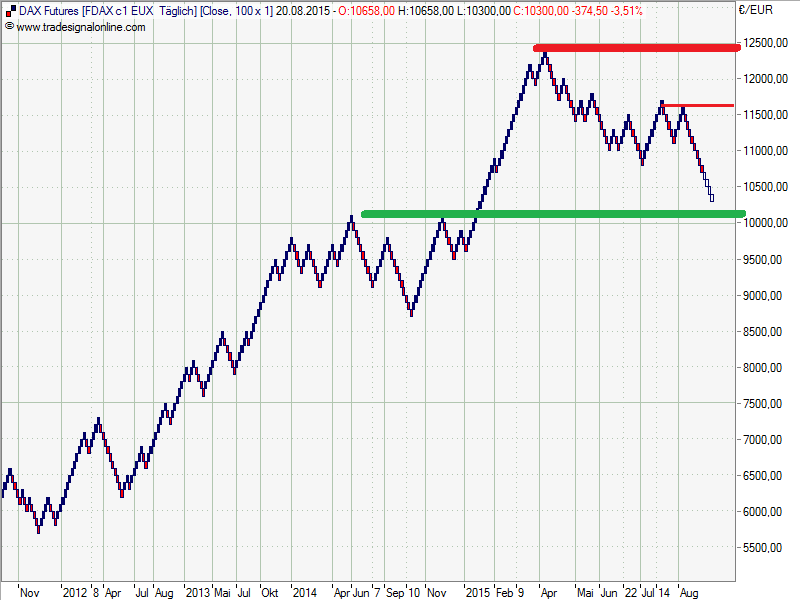Screen dimensions: 800x600
Task: Click the 5500,00 price axis label
Action: point(763,547)
